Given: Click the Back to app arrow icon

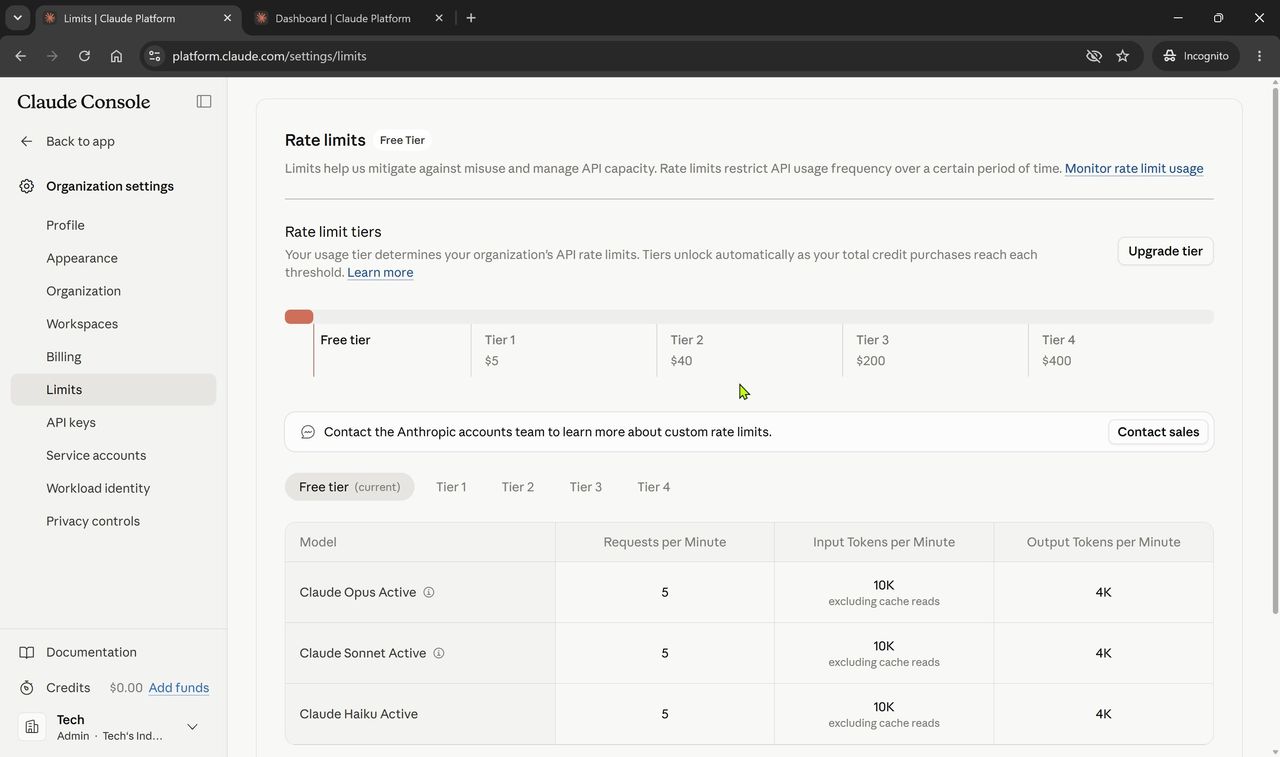Looking at the screenshot, I should pos(26,141).
